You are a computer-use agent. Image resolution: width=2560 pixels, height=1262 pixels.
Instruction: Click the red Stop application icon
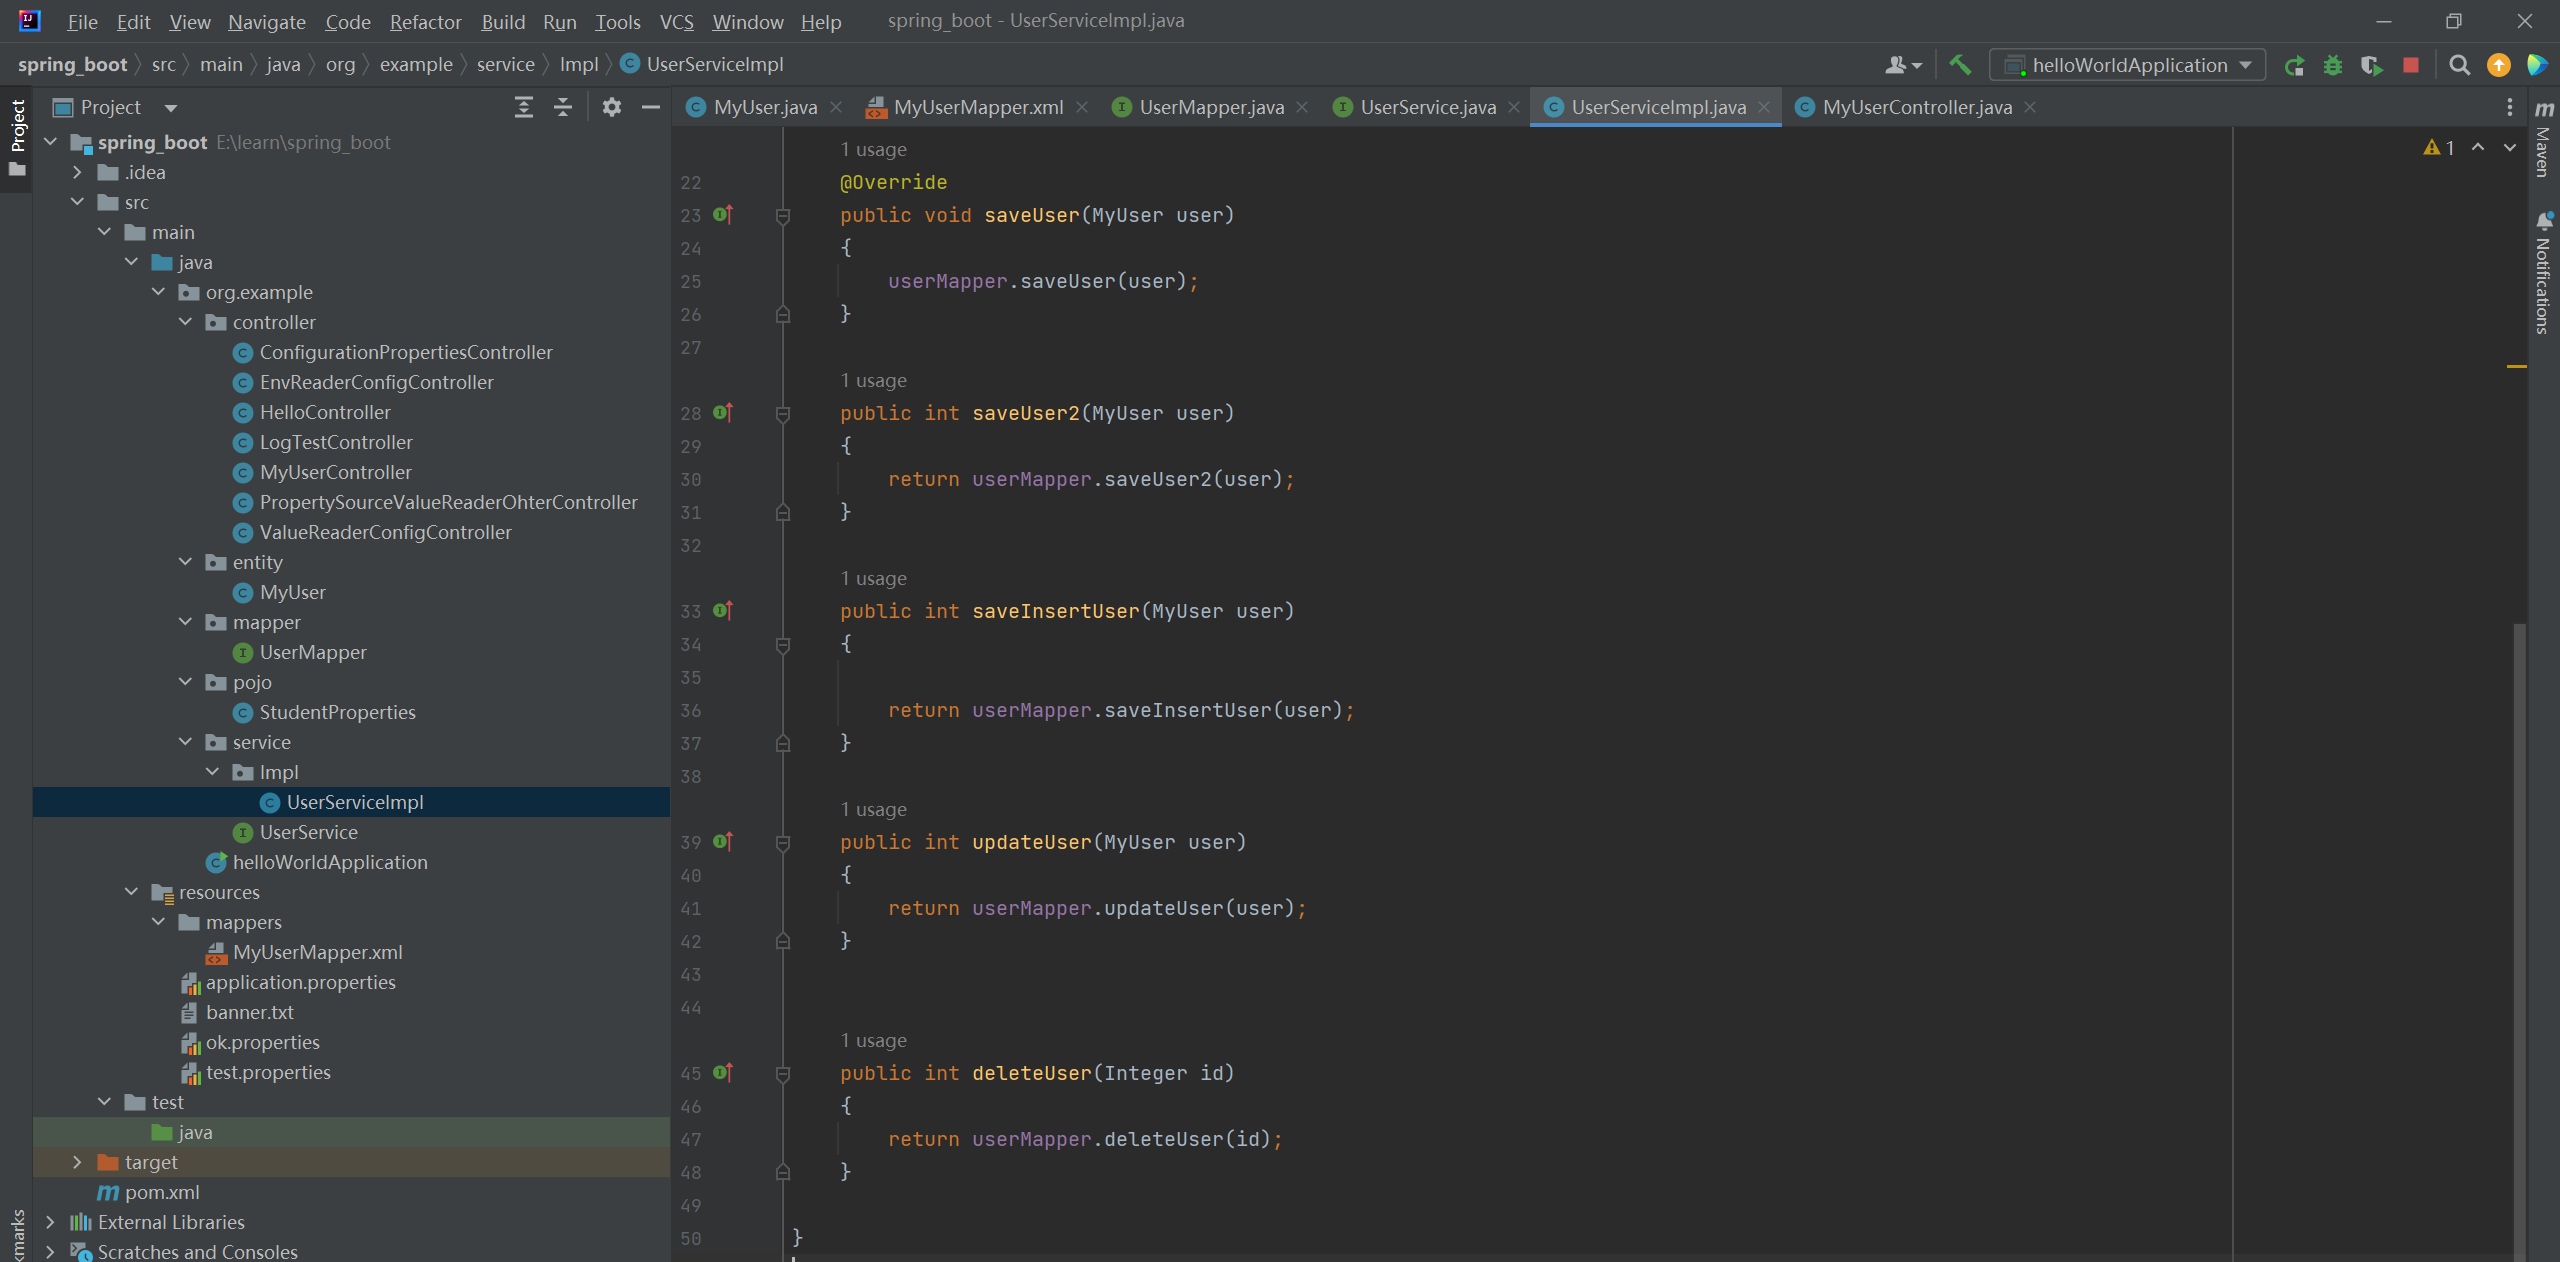pyautogui.click(x=2411, y=65)
